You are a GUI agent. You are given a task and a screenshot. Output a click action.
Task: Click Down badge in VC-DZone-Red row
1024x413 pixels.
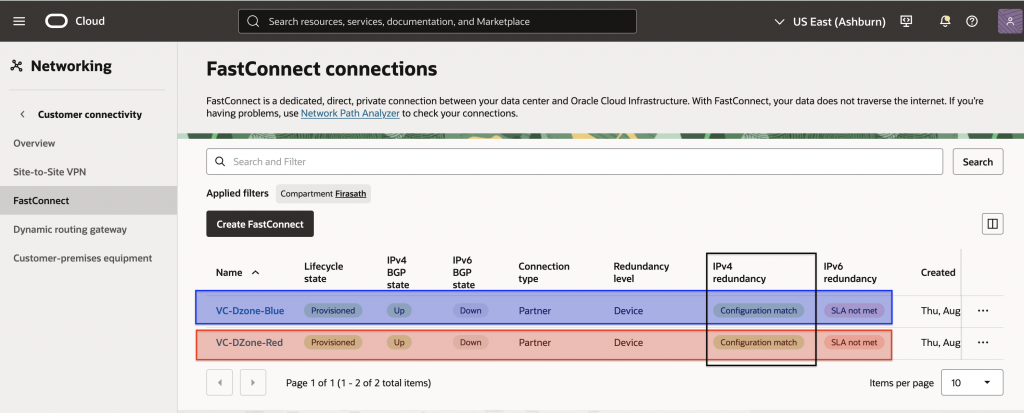470,342
